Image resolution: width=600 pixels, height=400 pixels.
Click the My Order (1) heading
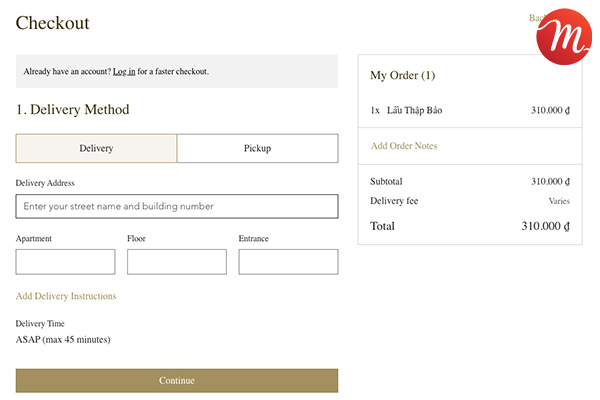click(402, 75)
